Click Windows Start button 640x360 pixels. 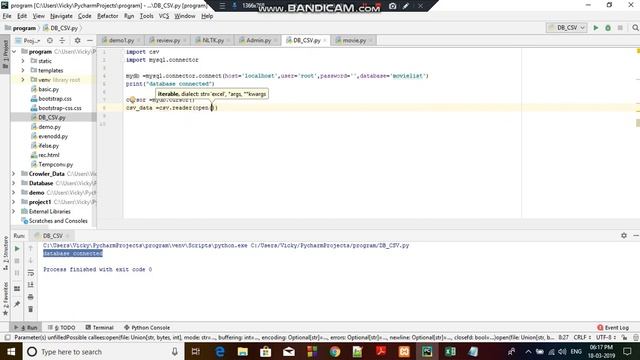(x=11, y=351)
